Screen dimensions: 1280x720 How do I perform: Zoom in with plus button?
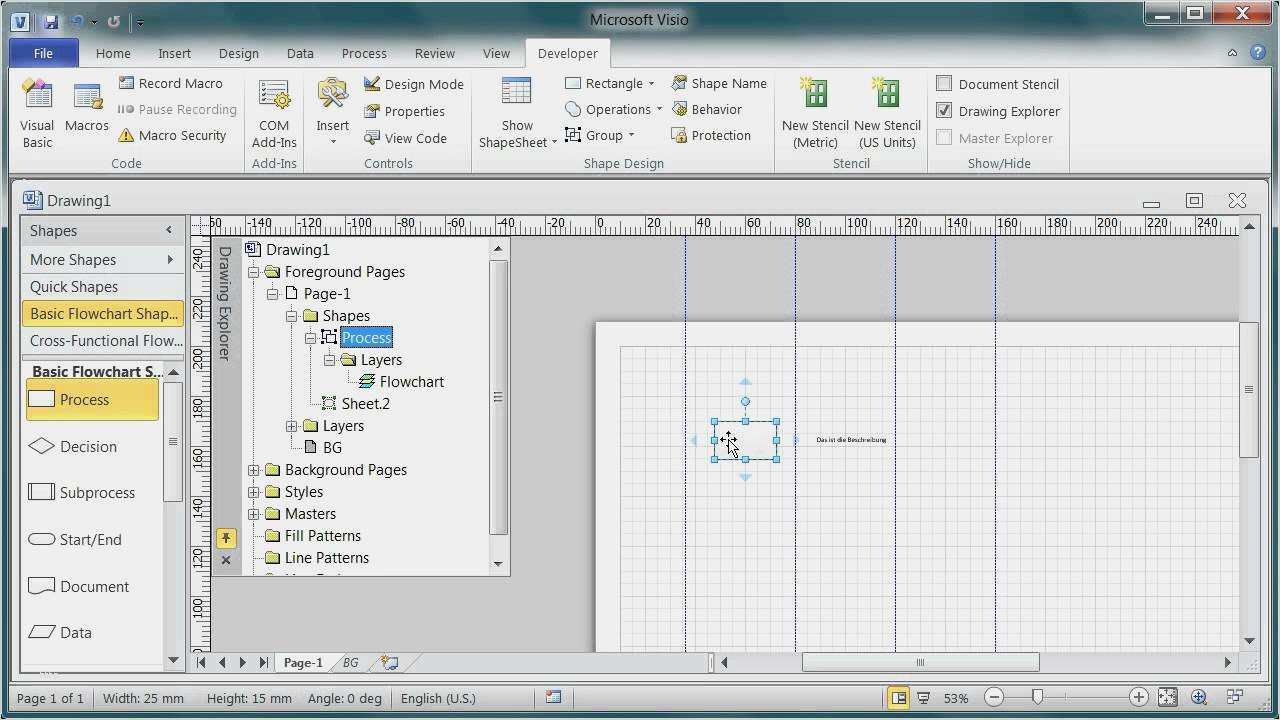click(x=1138, y=697)
